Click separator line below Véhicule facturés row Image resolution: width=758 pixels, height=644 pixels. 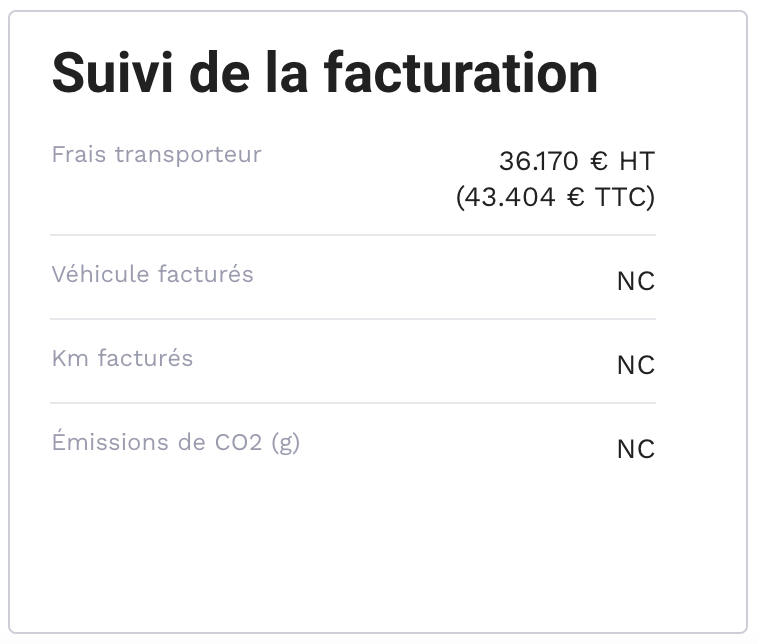(353, 320)
